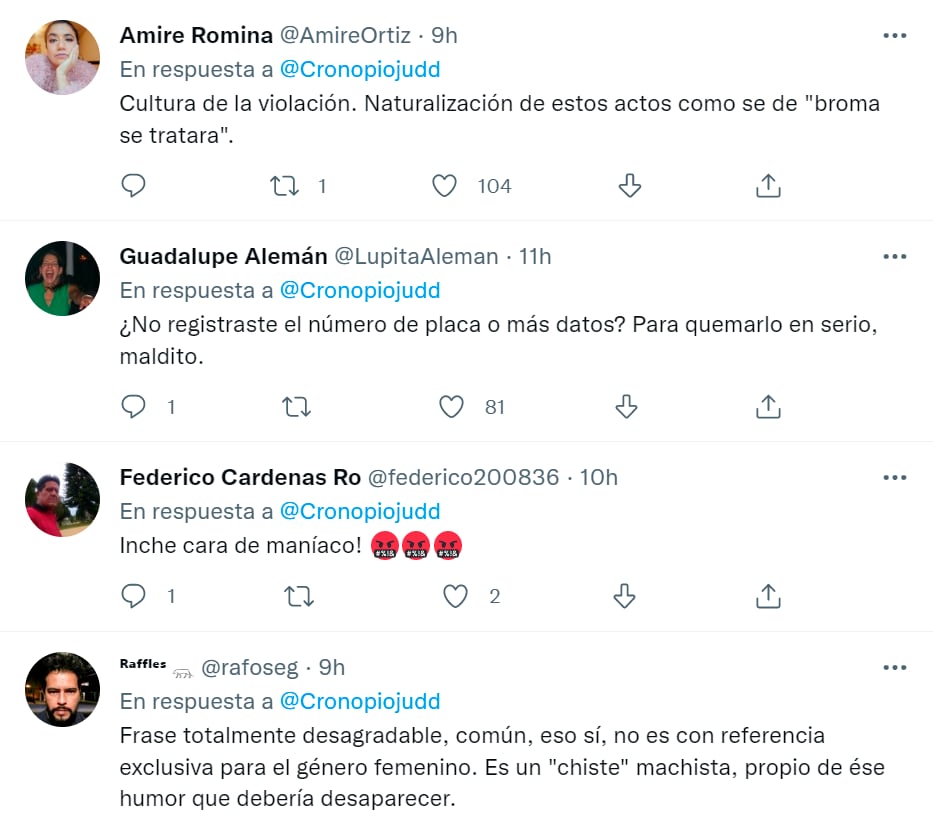The width and height of the screenshot is (933, 822).
Task: Share Amire Romina's tweet
Action: pos(767,185)
